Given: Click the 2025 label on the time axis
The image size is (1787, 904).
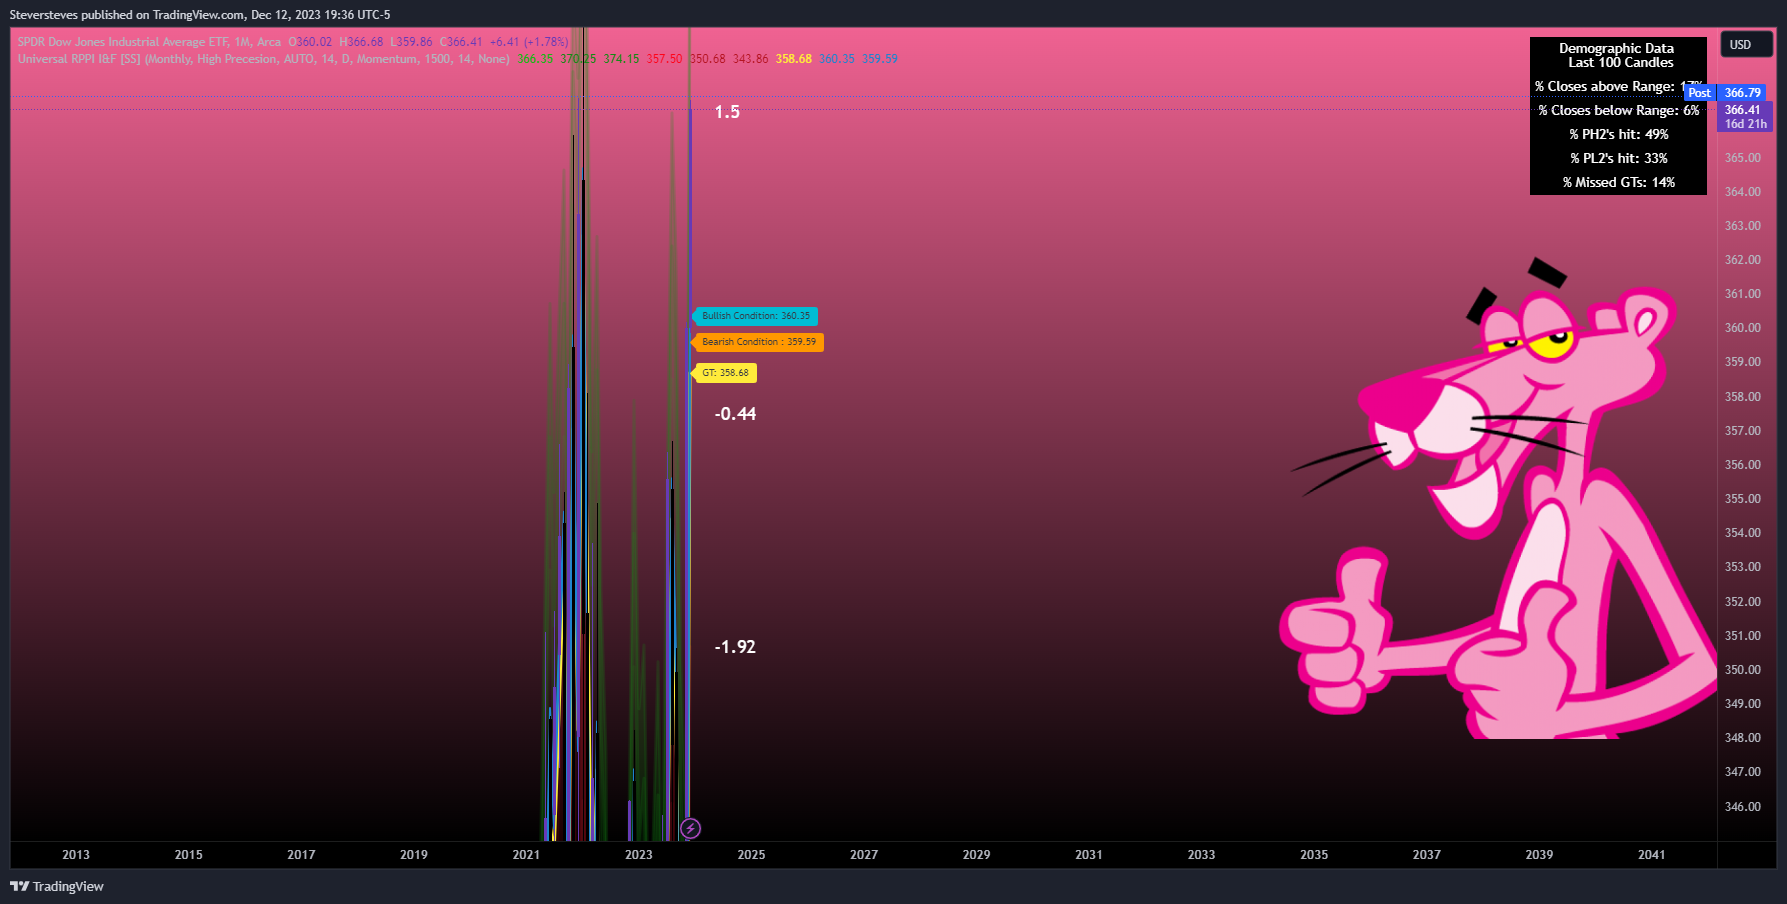Looking at the screenshot, I should (751, 855).
